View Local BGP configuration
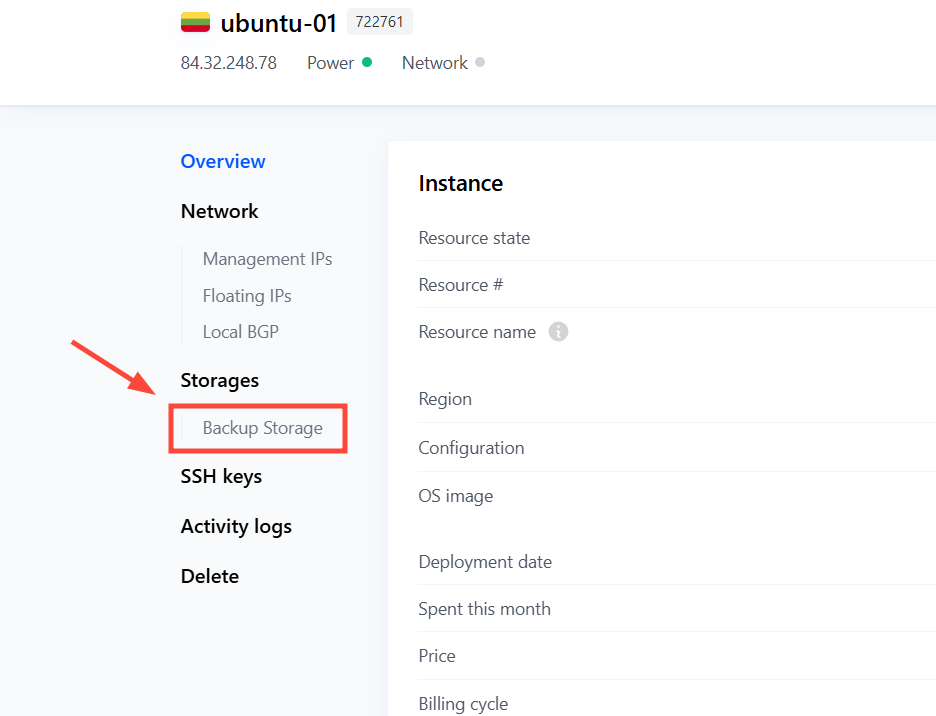 click(240, 331)
